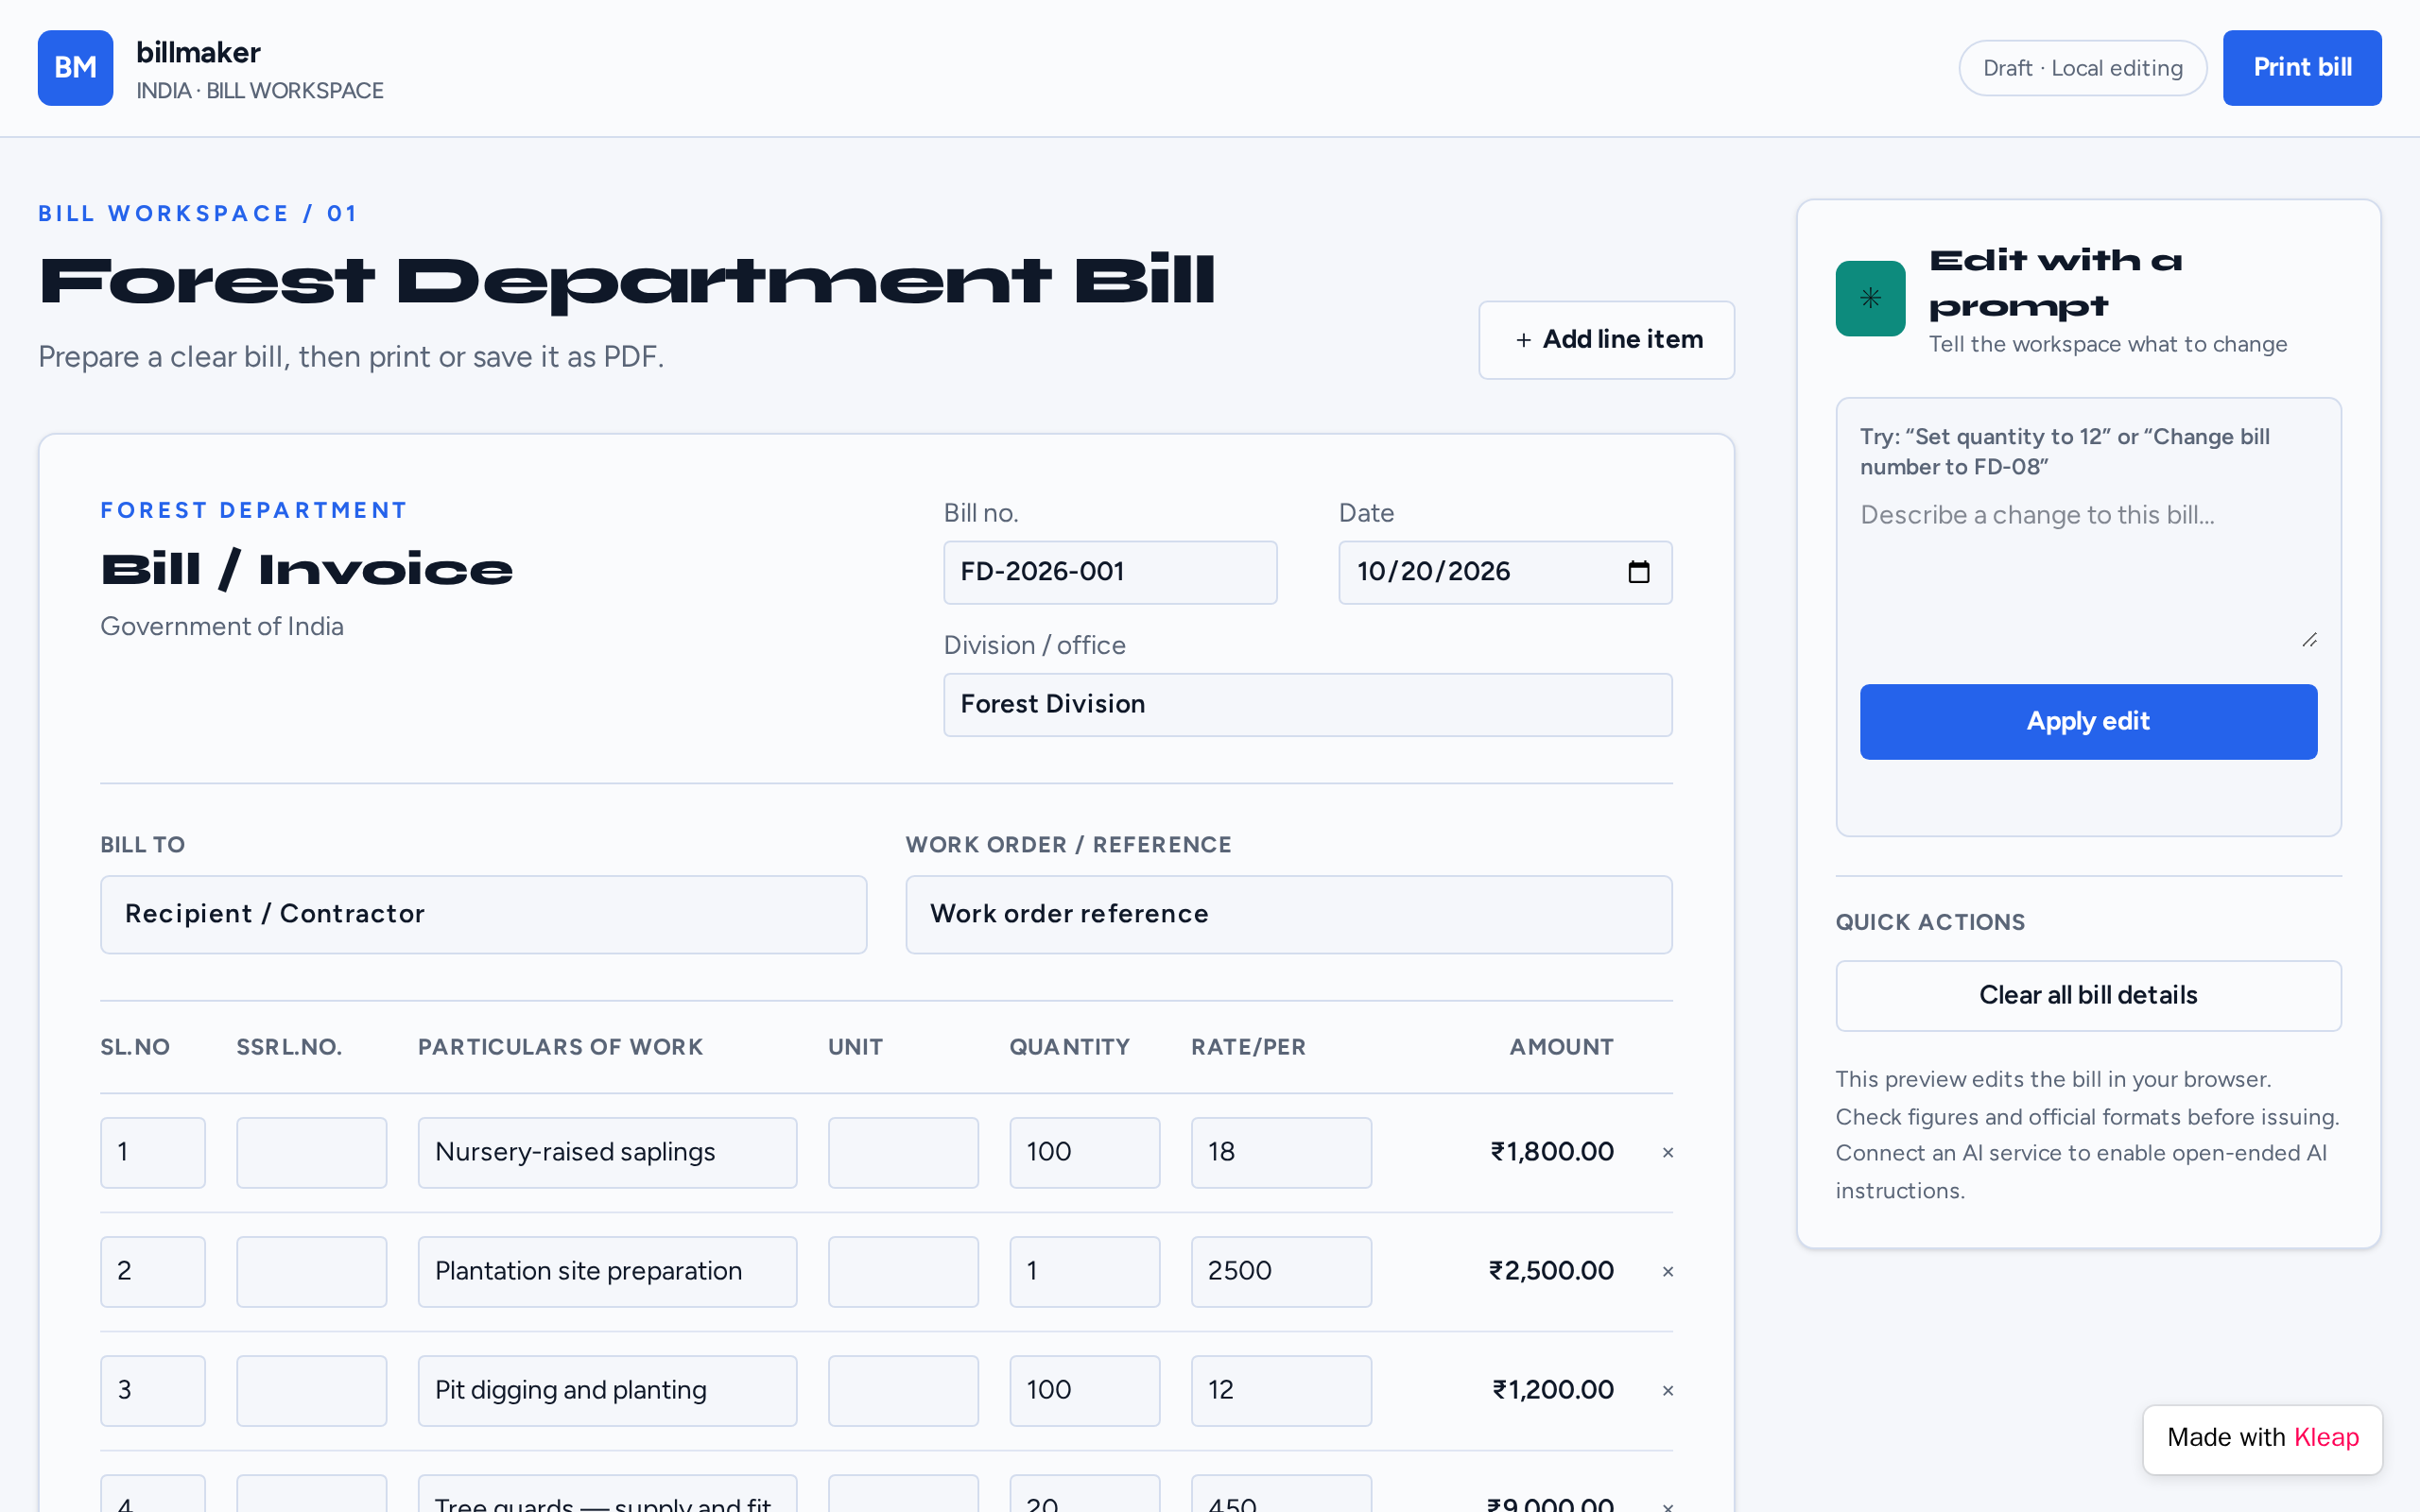Edit quantity for Pit digging and planting
This screenshot has height=1512, width=2420.
pos(1084,1391)
